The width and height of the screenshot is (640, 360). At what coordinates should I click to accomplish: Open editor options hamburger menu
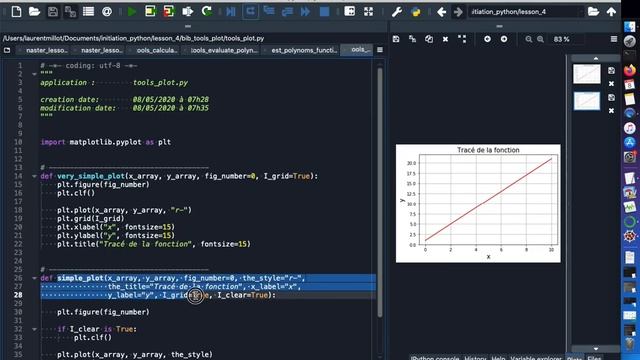tap(380, 50)
